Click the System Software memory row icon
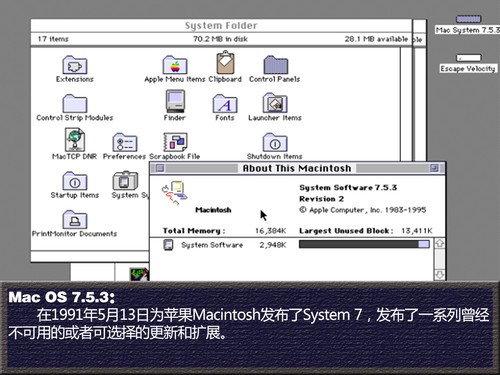Screen dimensions: 500x375 point(169,245)
